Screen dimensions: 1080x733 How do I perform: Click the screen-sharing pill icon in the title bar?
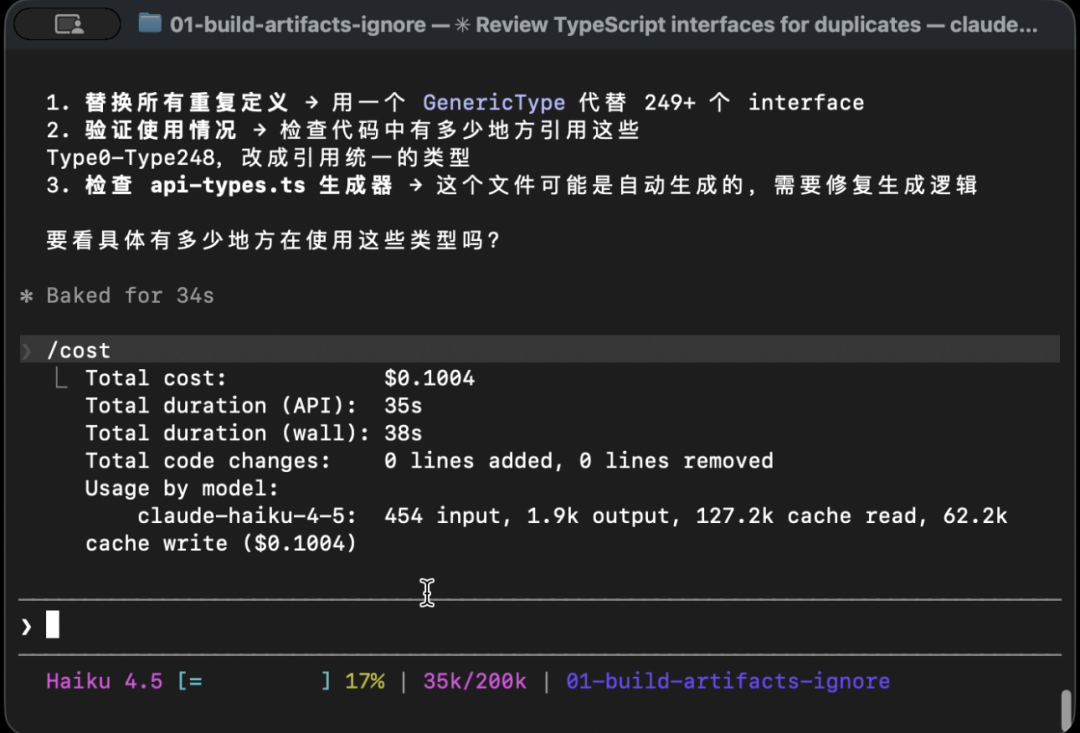(68, 25)
